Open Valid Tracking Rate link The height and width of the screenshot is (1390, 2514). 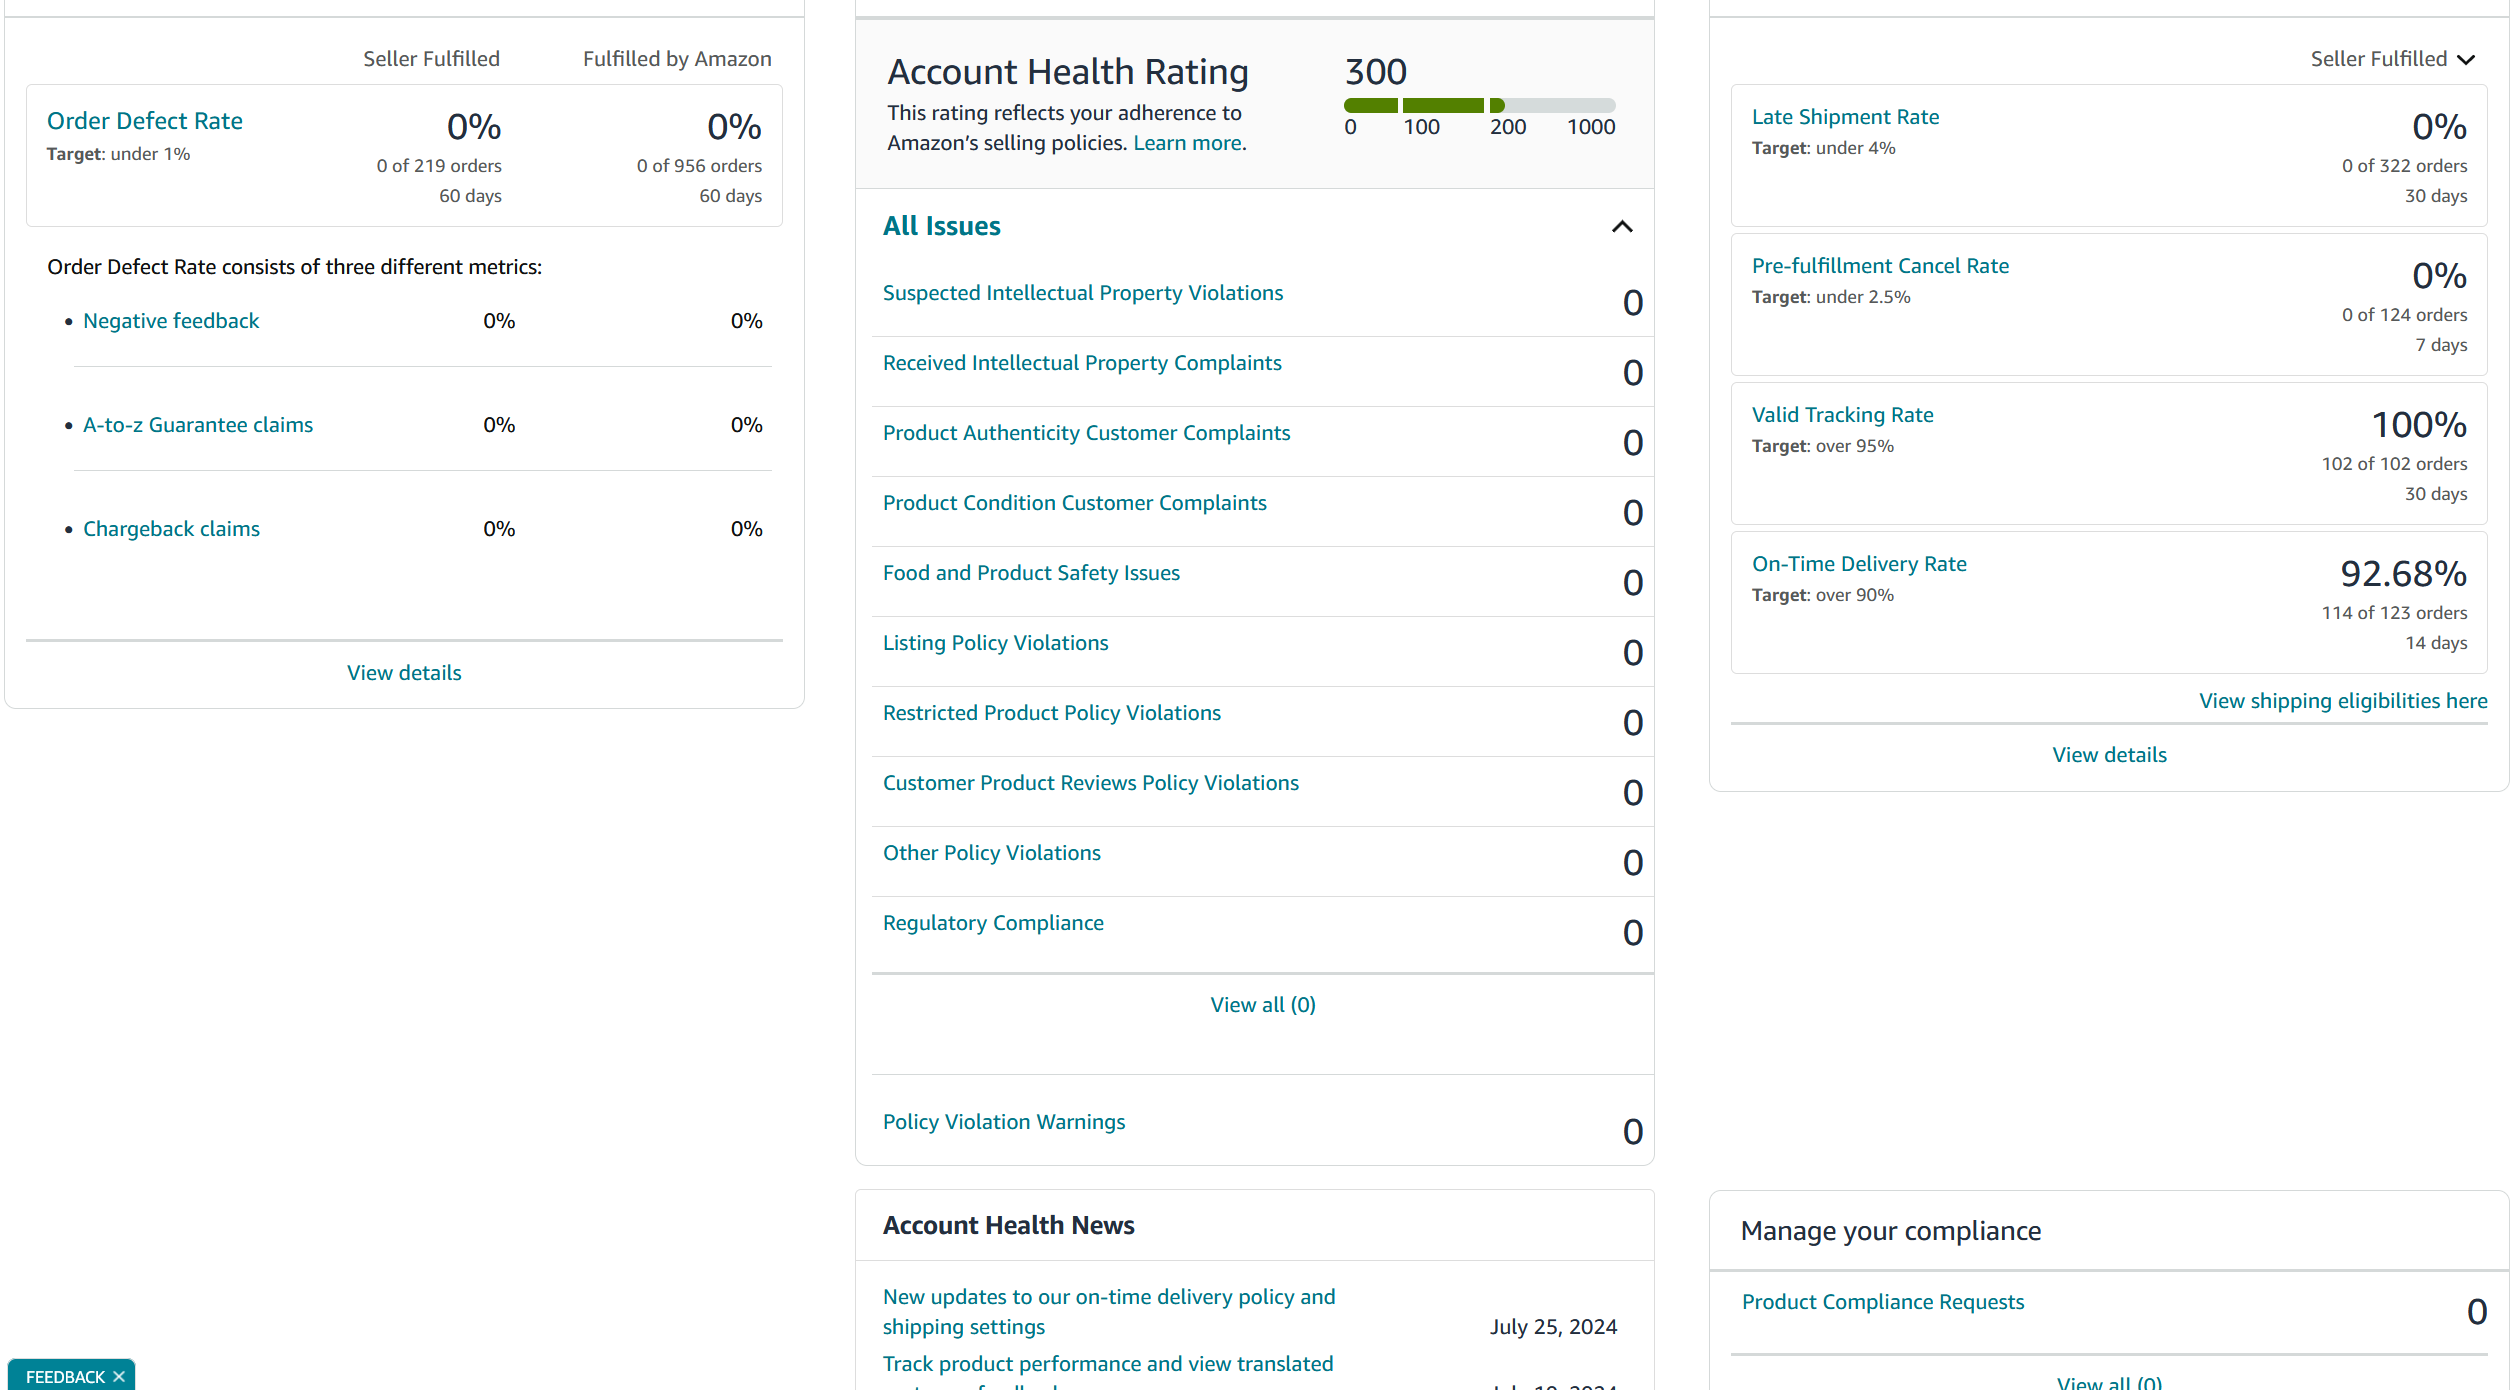(1842, 415)
